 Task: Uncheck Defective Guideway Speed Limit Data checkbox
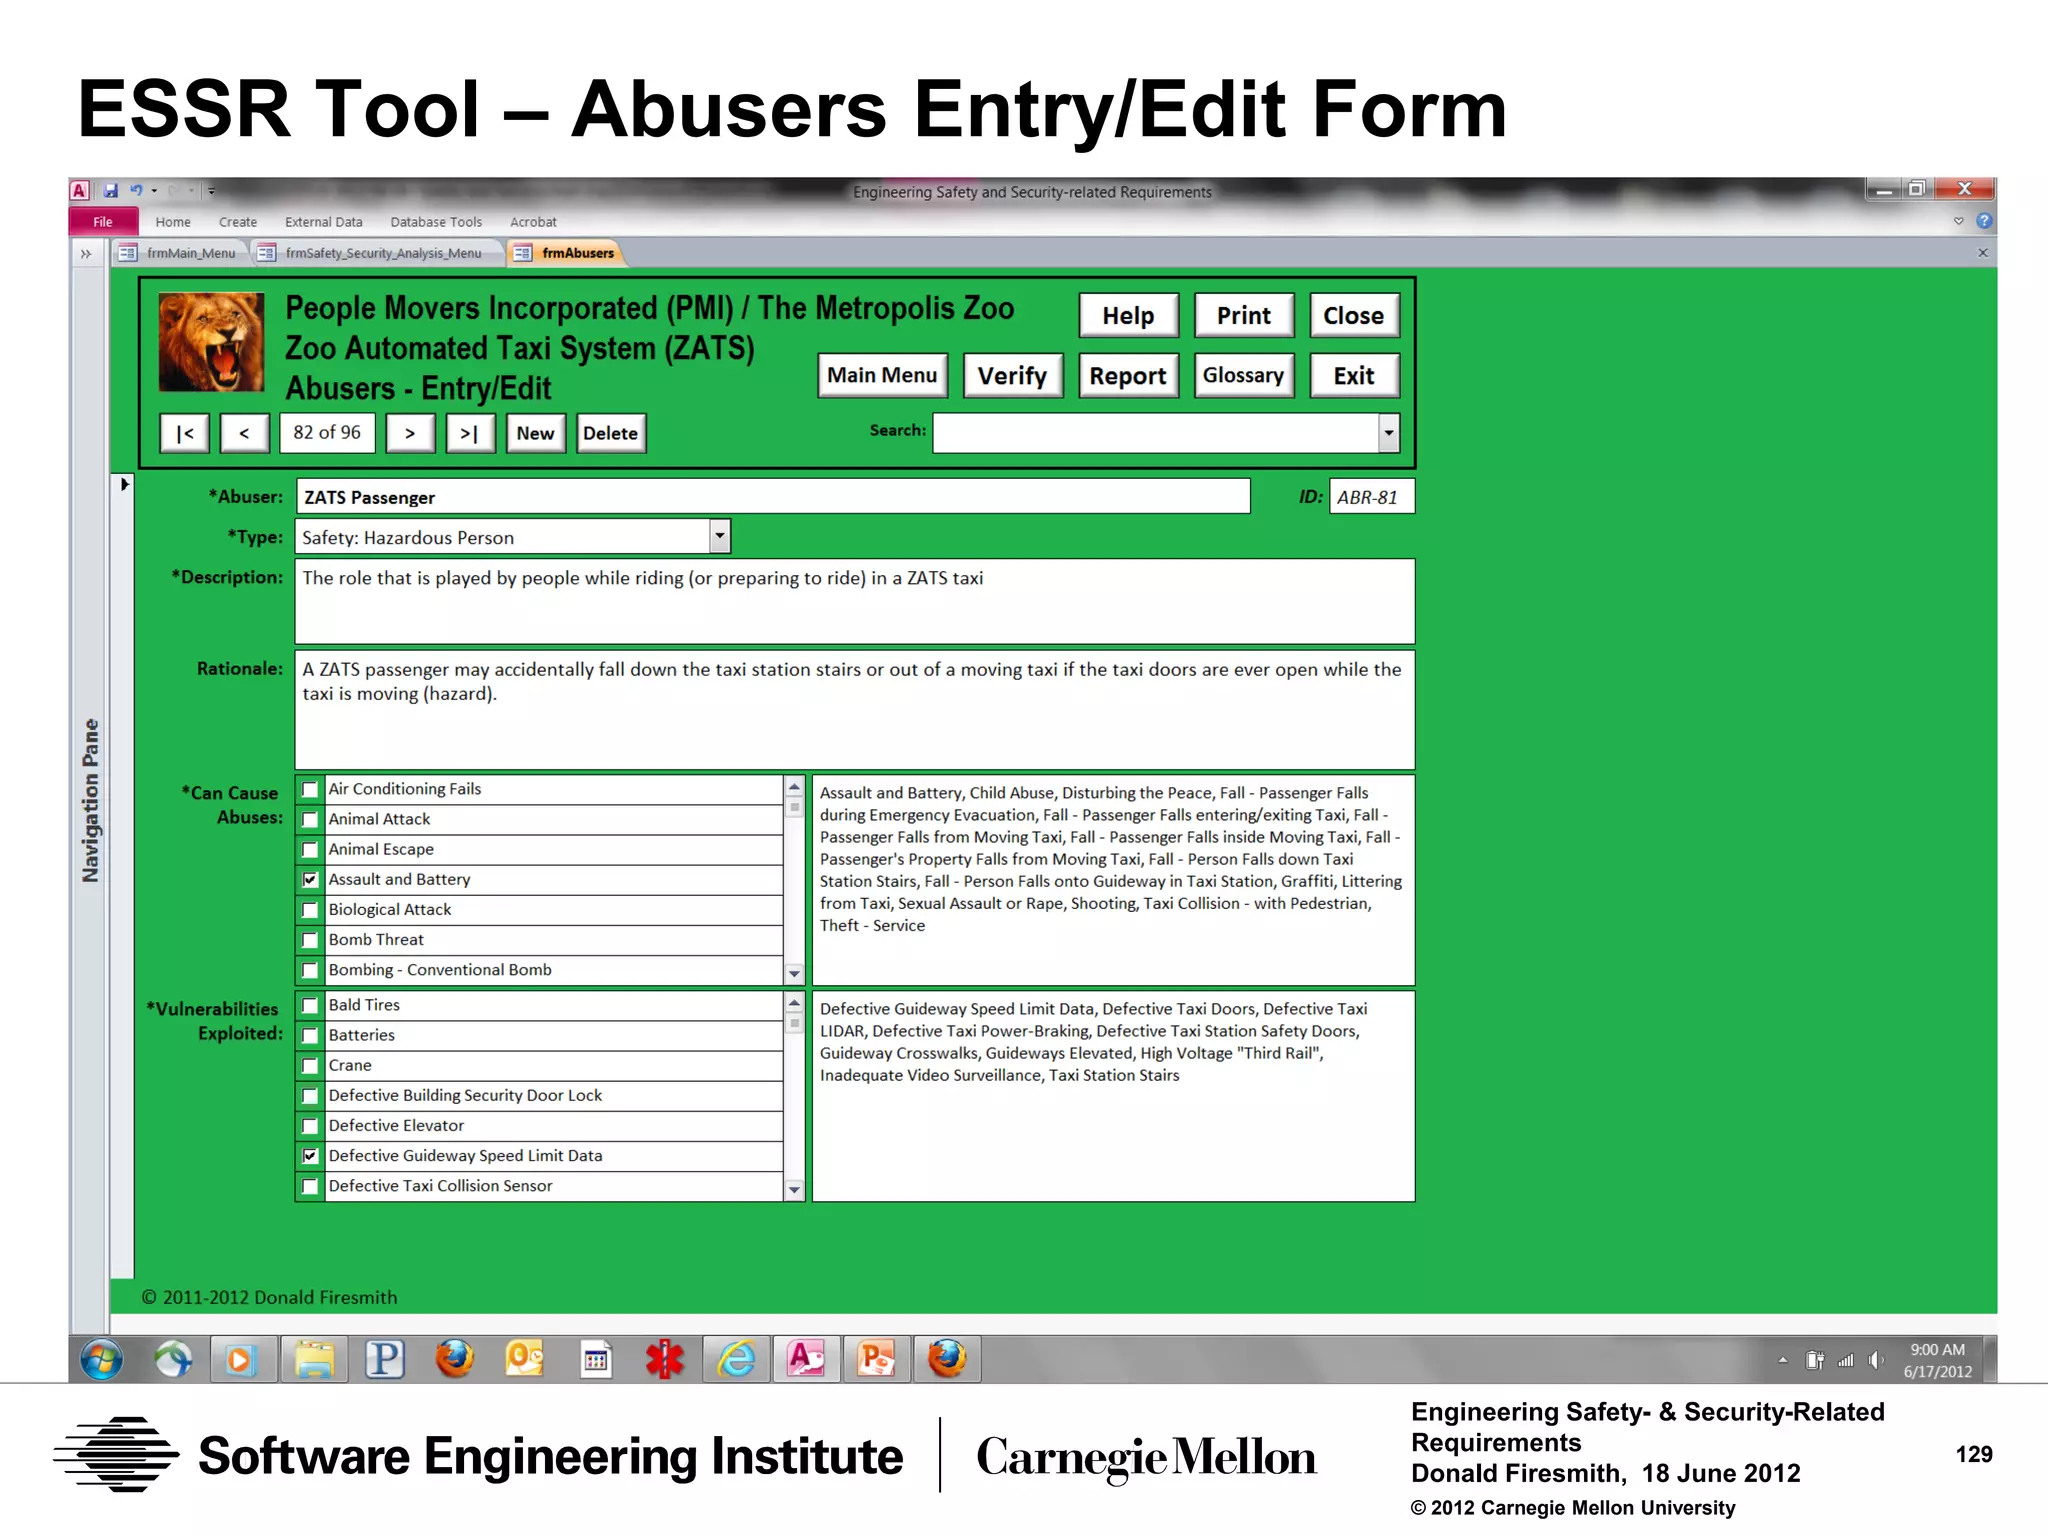310,1156
